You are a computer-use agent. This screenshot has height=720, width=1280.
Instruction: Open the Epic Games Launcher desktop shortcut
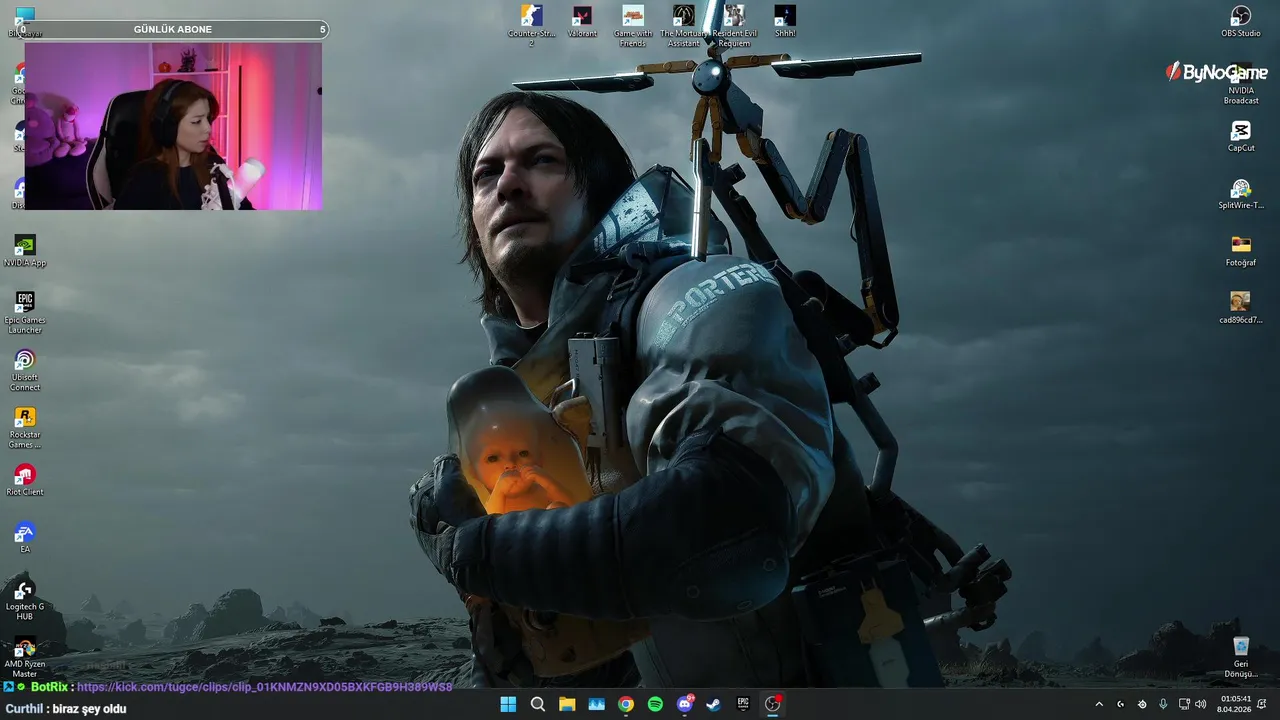[x=25, y=313]
